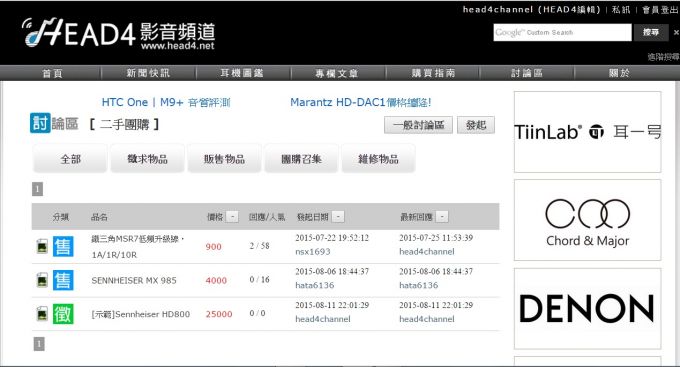Open user nsx1693 profile

(x=313, y=252)
